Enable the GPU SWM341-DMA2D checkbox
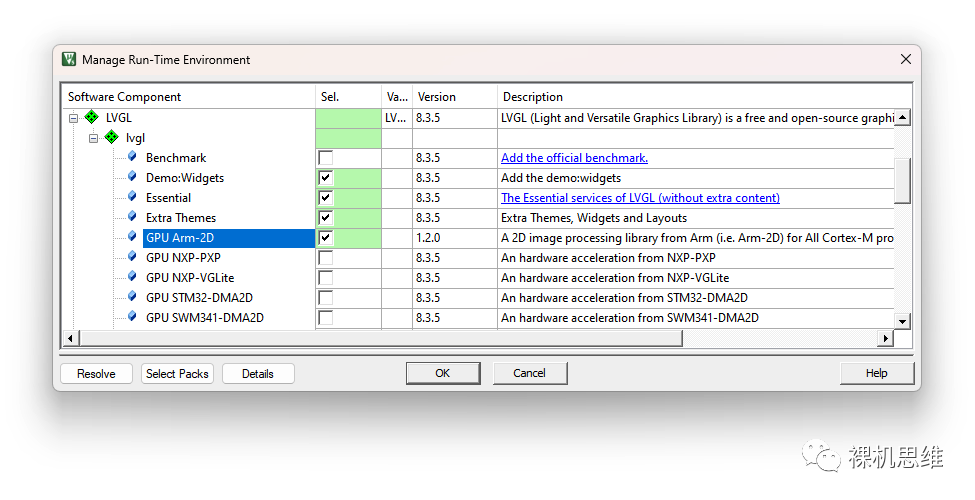This screenshot has width=975, height=500. click(325, 317)
